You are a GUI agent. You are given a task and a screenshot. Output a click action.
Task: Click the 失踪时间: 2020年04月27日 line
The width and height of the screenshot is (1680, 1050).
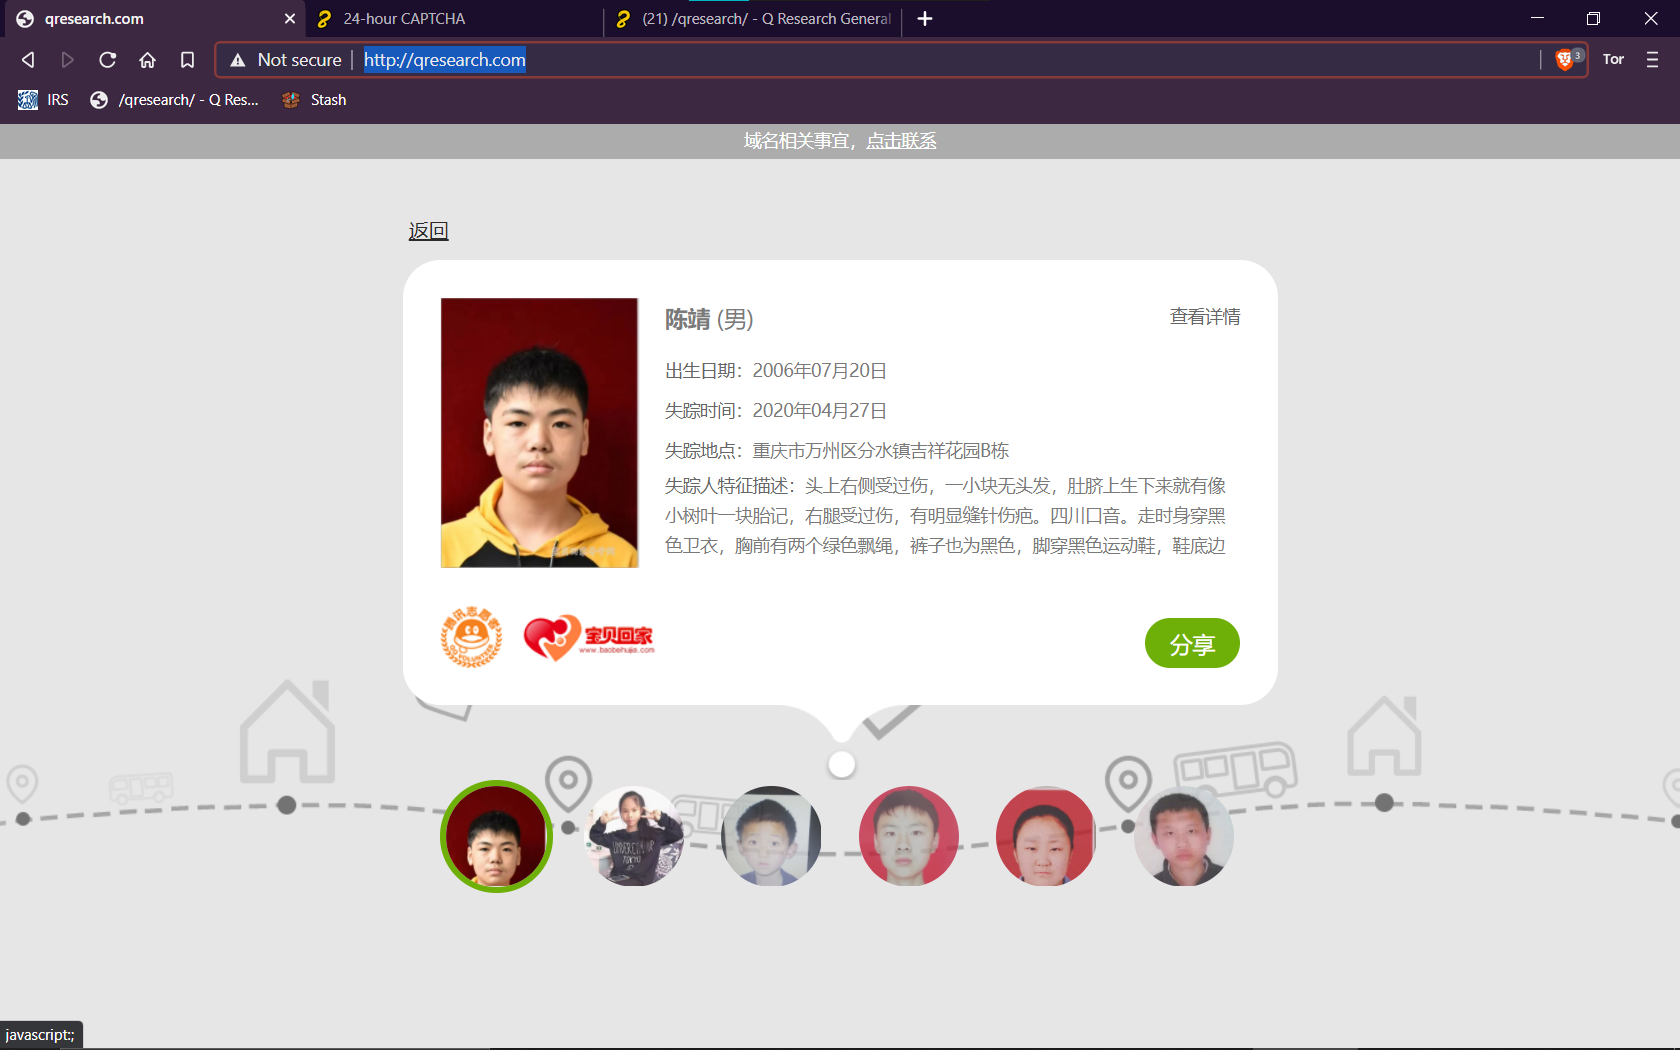[776, 411]
